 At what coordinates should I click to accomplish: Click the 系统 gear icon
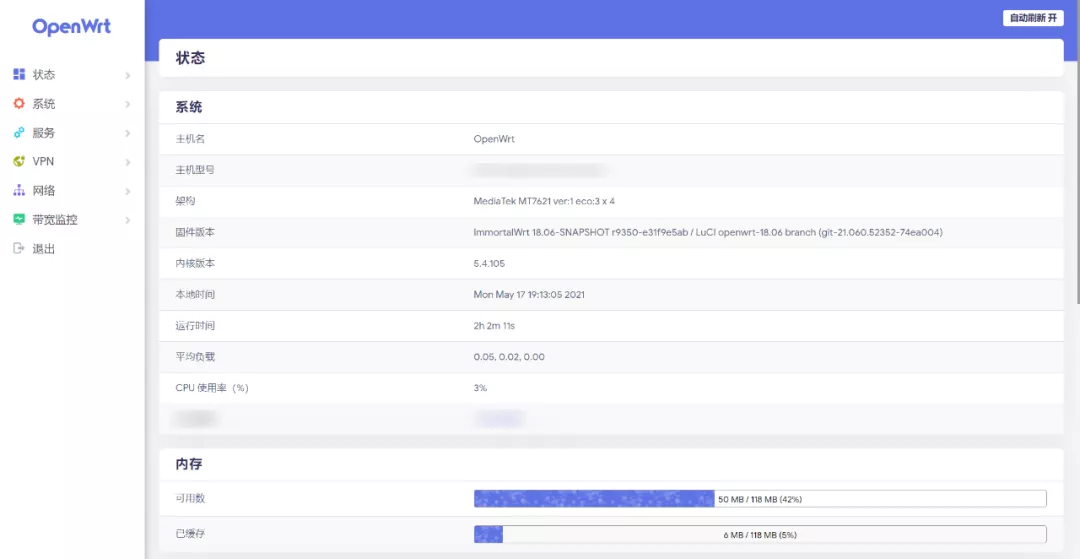tap(19, 104)
